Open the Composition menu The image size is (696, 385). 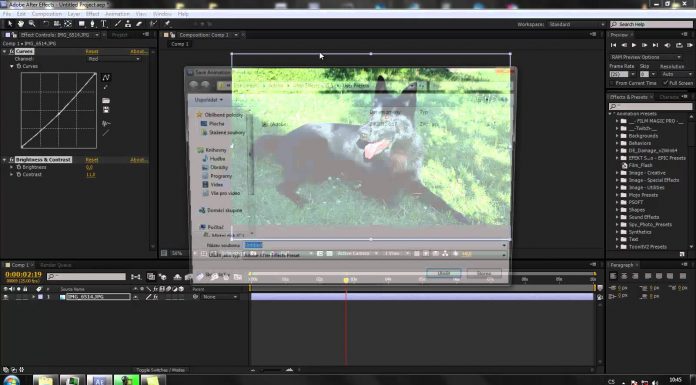46,14
